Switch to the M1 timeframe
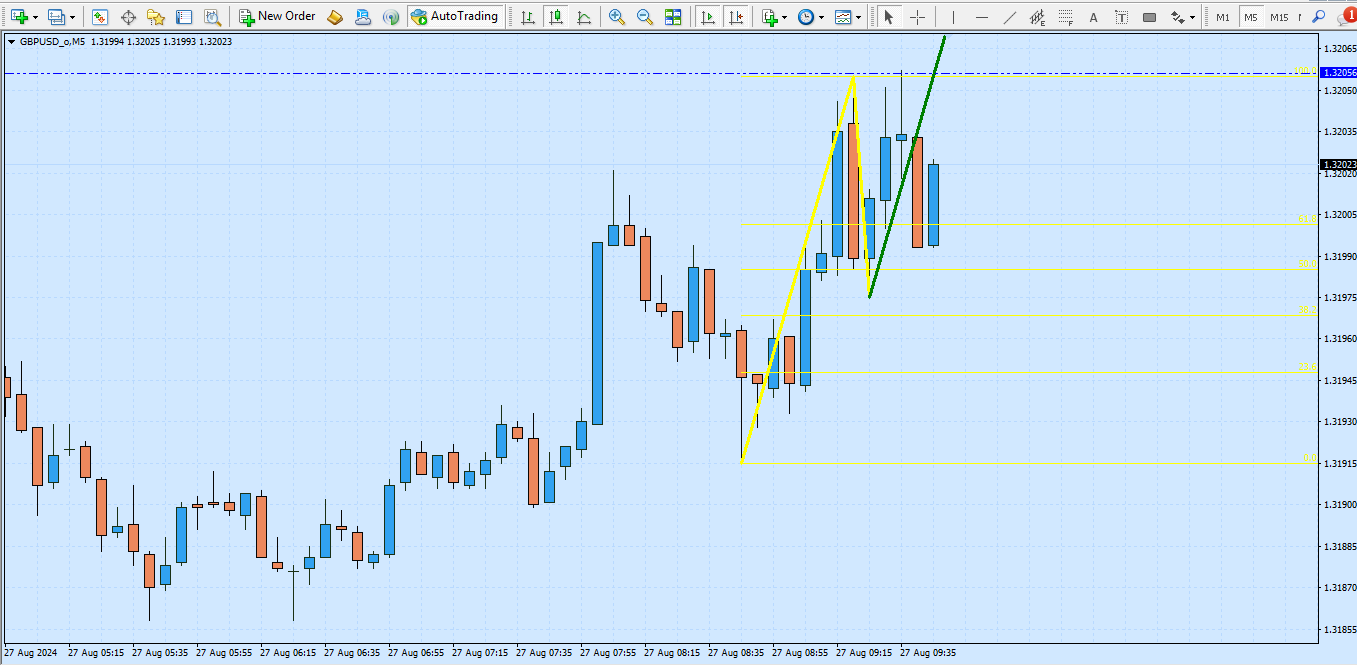 click(1223, 17)
